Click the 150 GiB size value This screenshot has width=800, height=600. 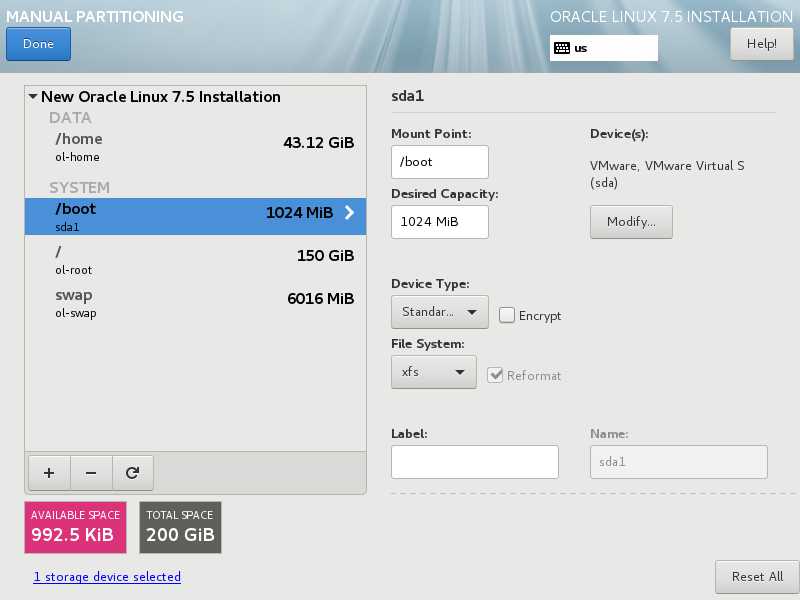(x=326, y=255)
